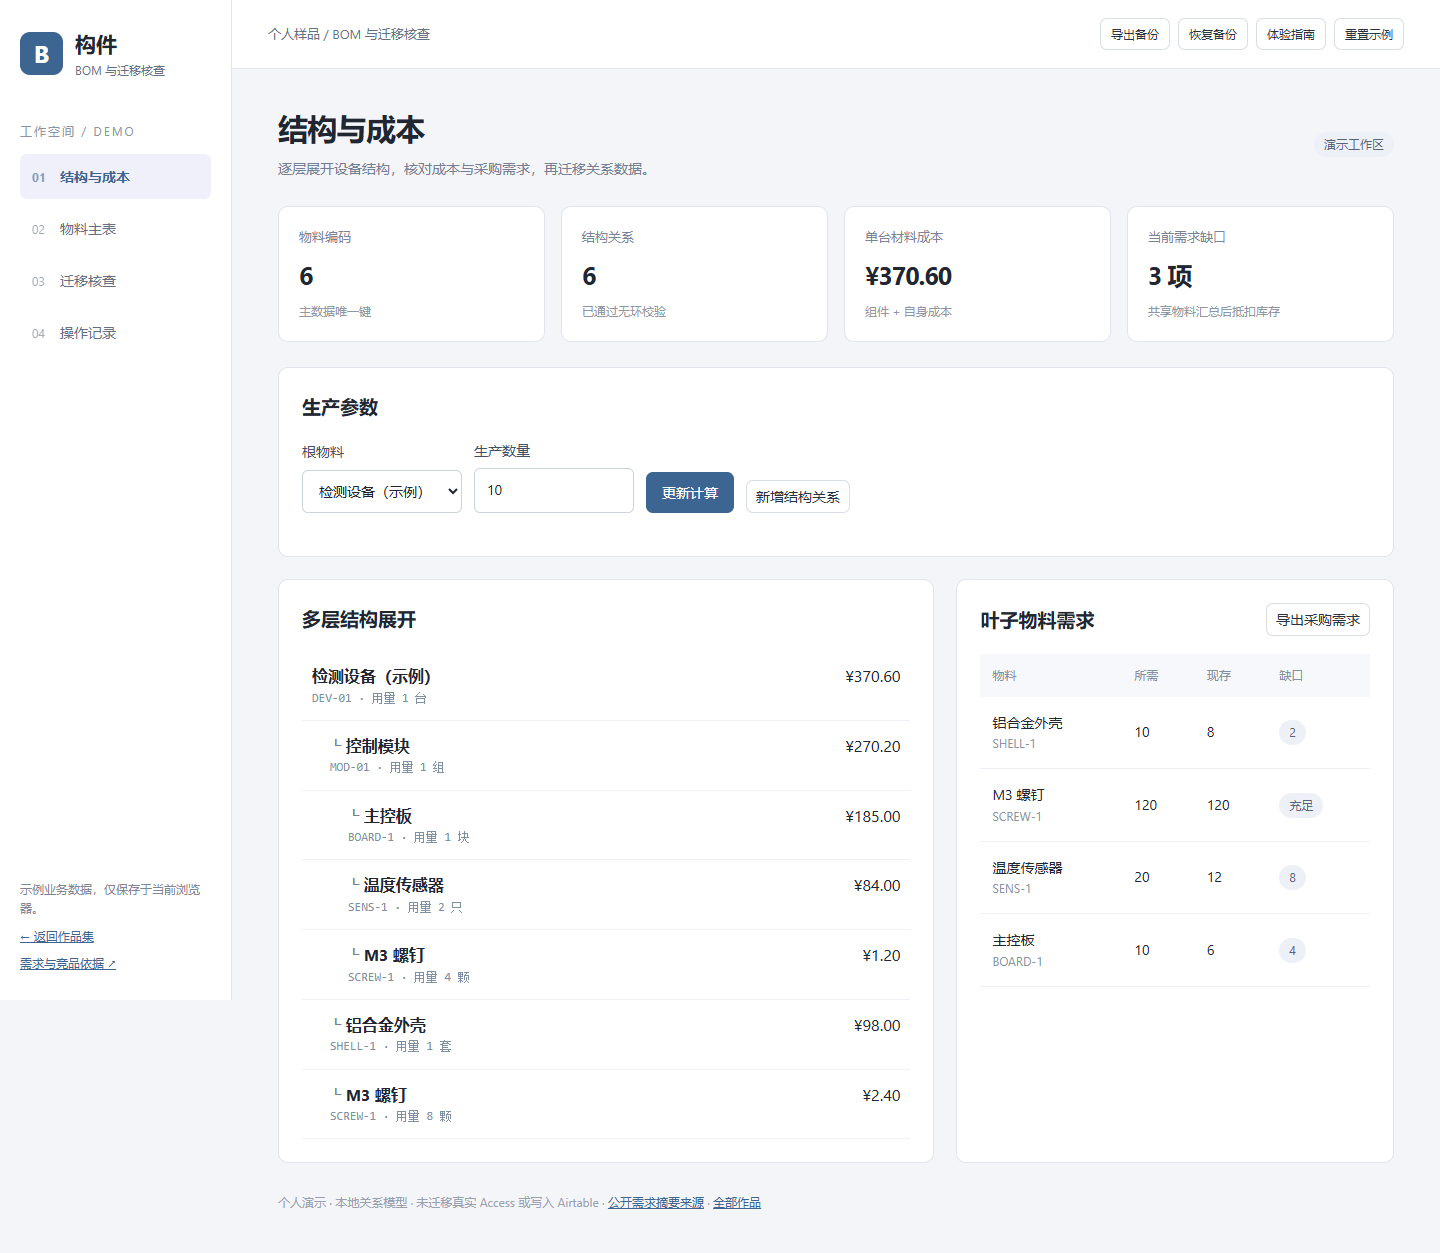The image size is (1440, 1253).
Task: Click shortage badge 8 for 温度传感器
Action: 1292,878
